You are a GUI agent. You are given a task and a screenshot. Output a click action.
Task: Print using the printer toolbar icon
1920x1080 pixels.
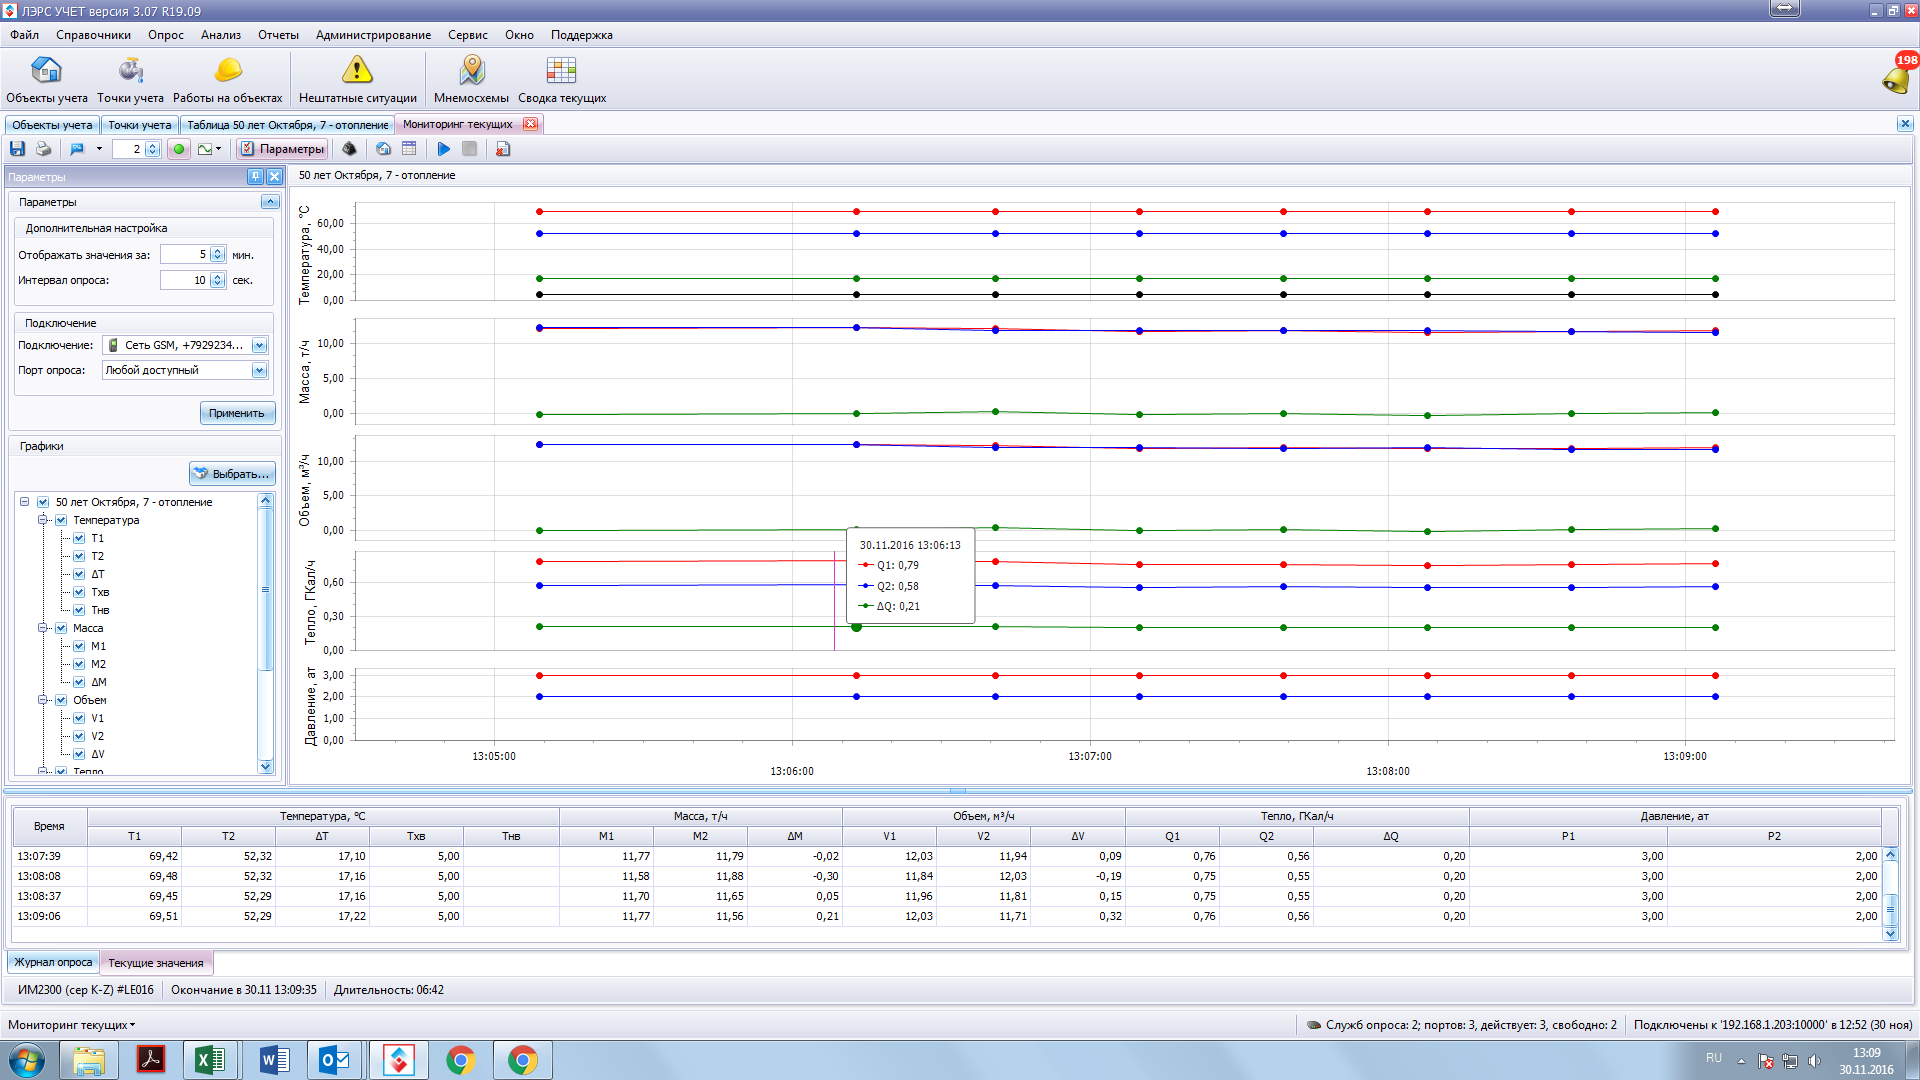click(43, 149)
